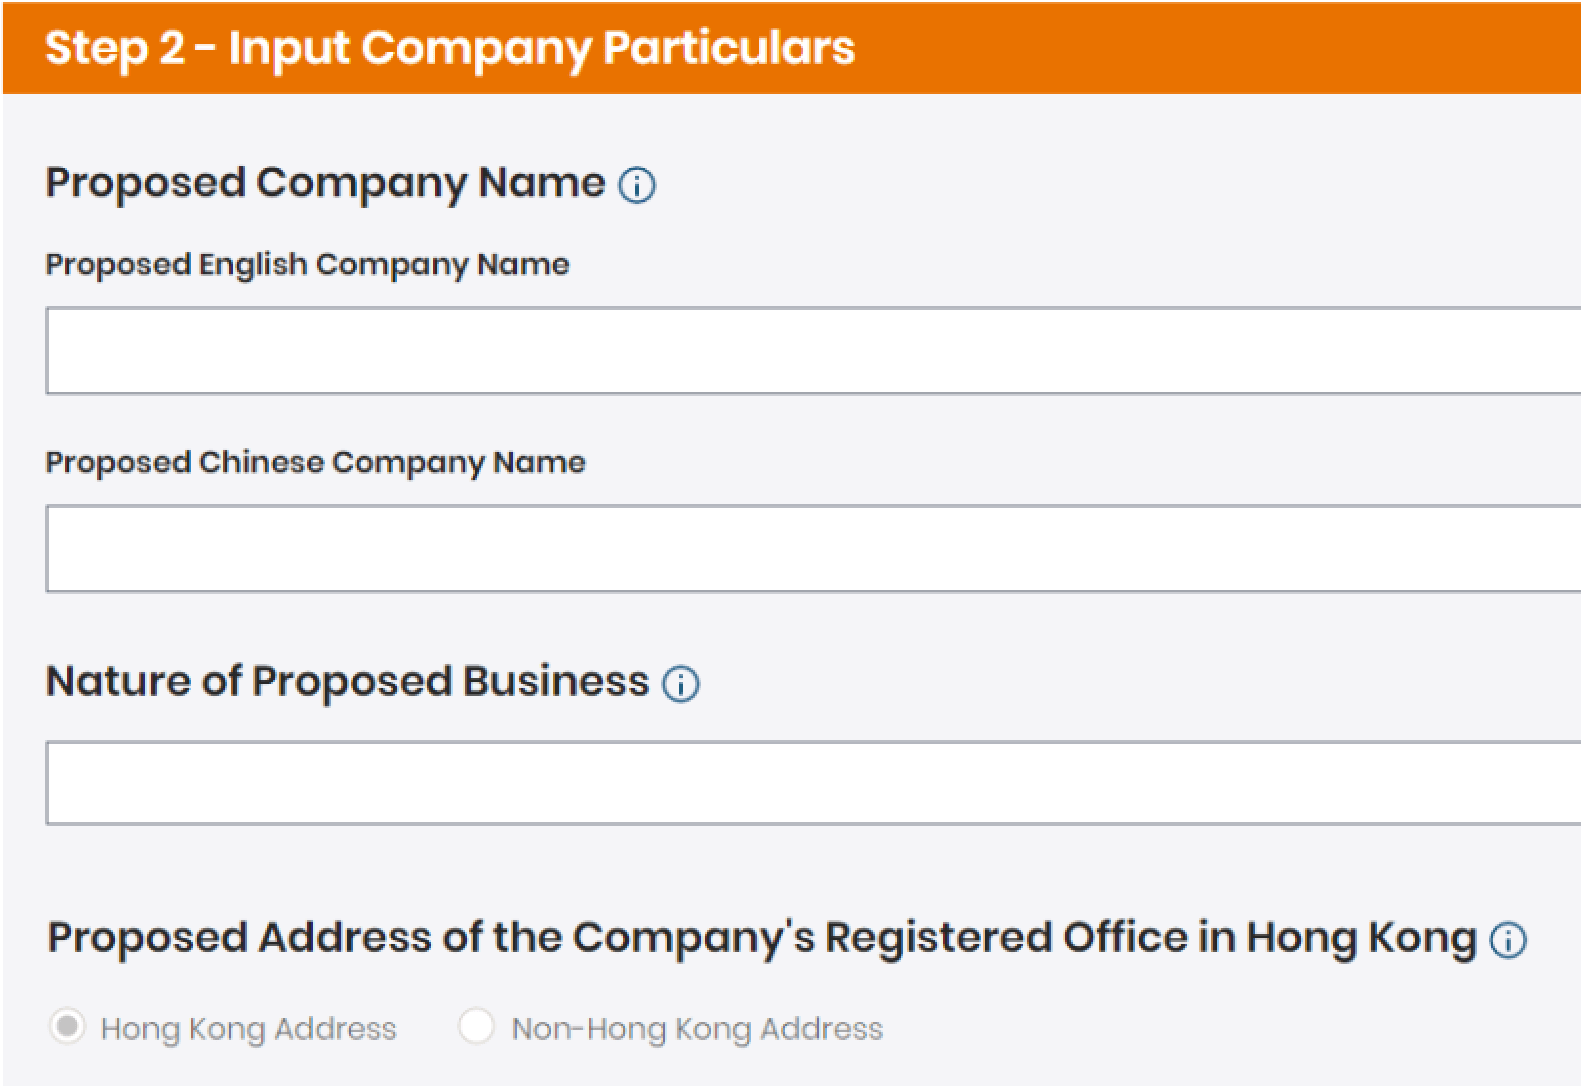
Task: Show info for the Registered Office address heading
Action: [1508, 940]
